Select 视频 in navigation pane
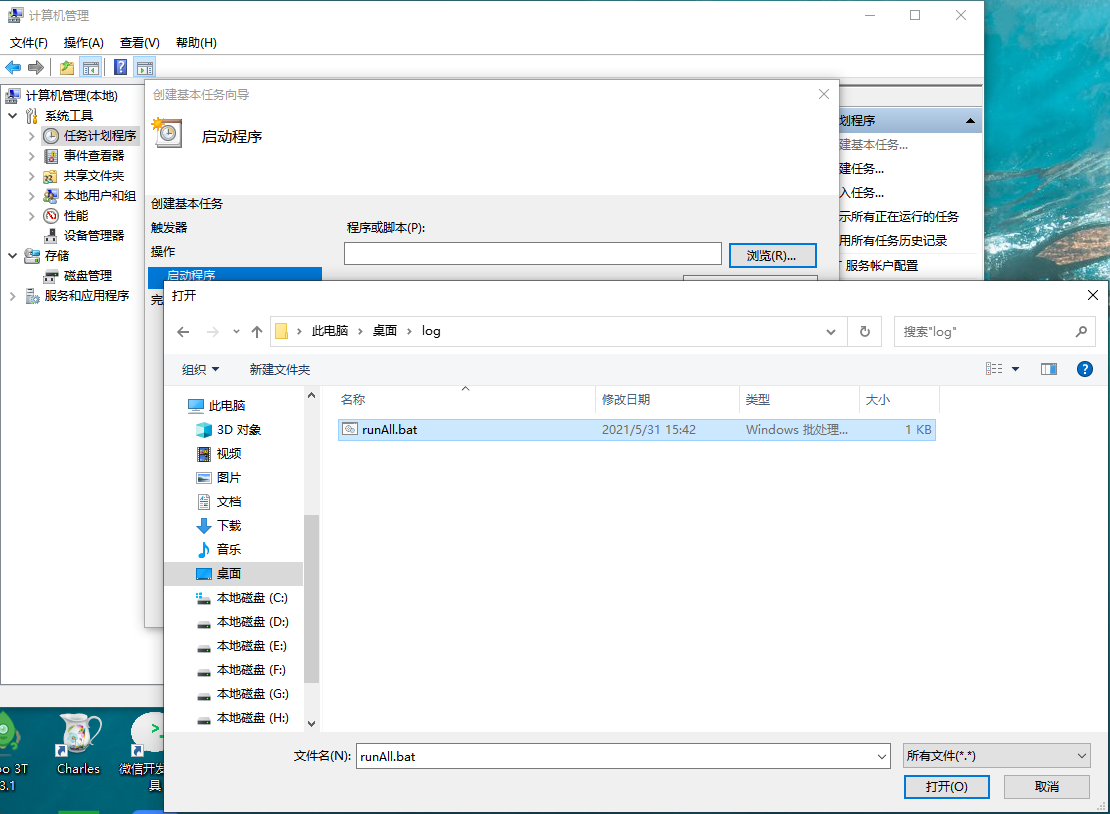Viewport: 1110px width, 814px height. point(229,454)
